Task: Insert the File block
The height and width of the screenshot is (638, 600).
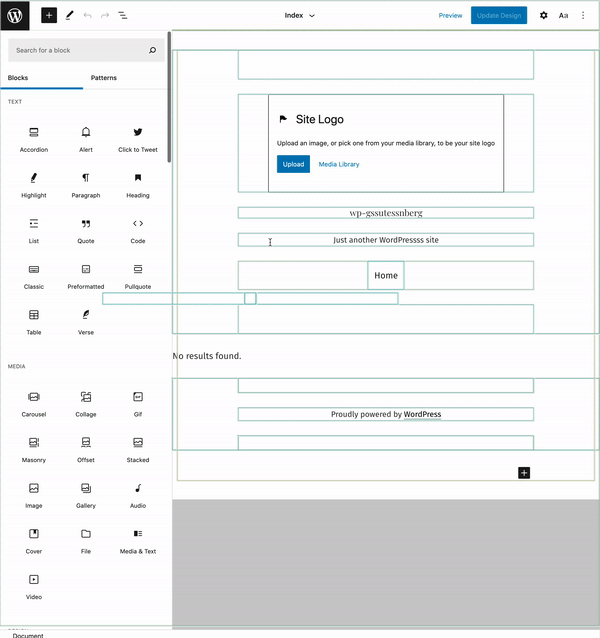Action: pos(86,541)
